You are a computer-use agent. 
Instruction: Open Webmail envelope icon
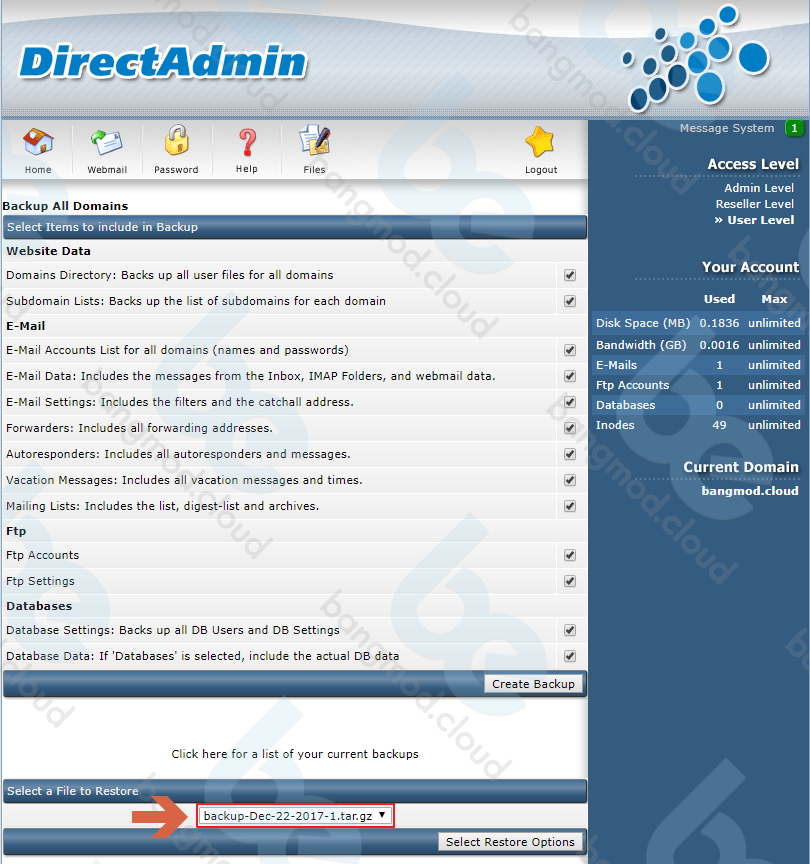click(106, 142)
